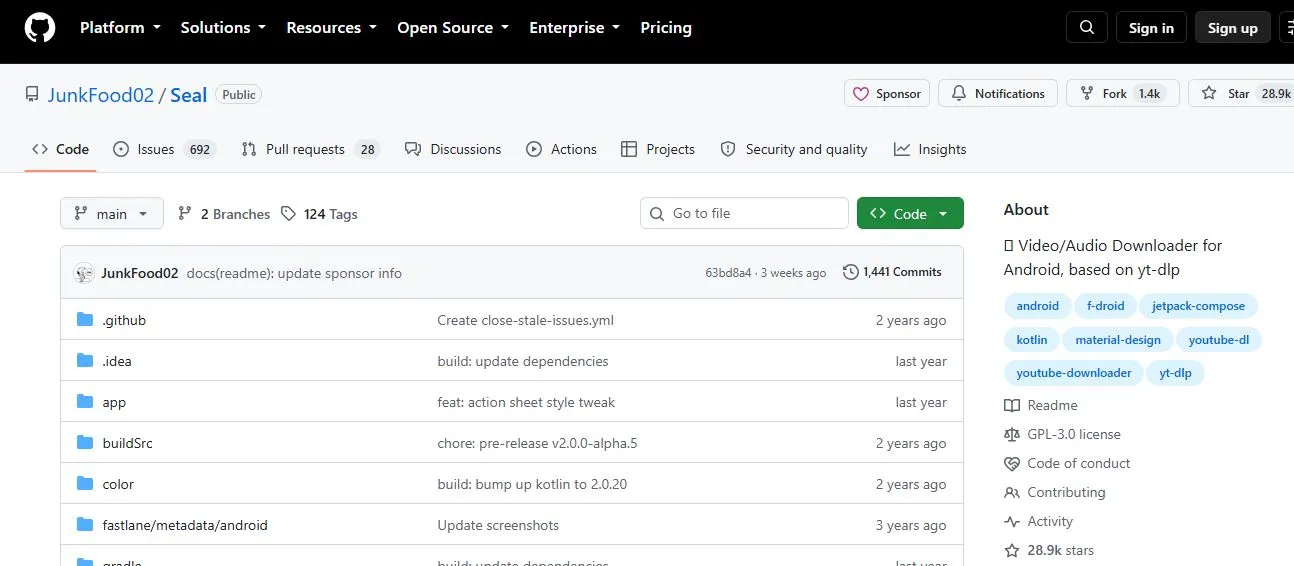Go to the Discussions tab

(x=453, y=149)
